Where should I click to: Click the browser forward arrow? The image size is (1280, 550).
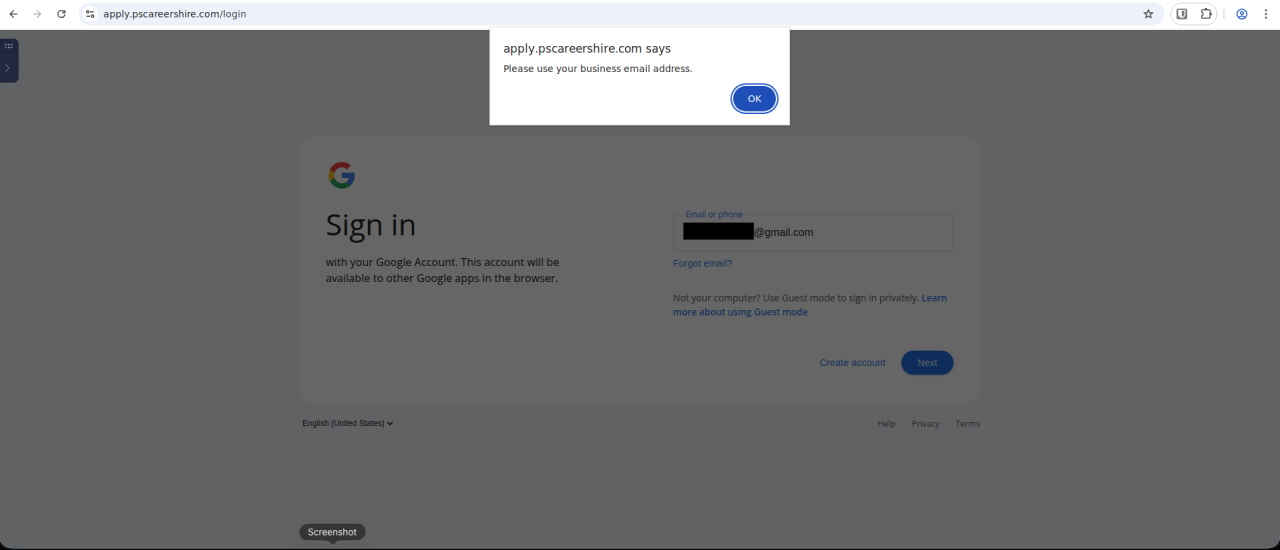pyautogui.click(x=37, y=14)
